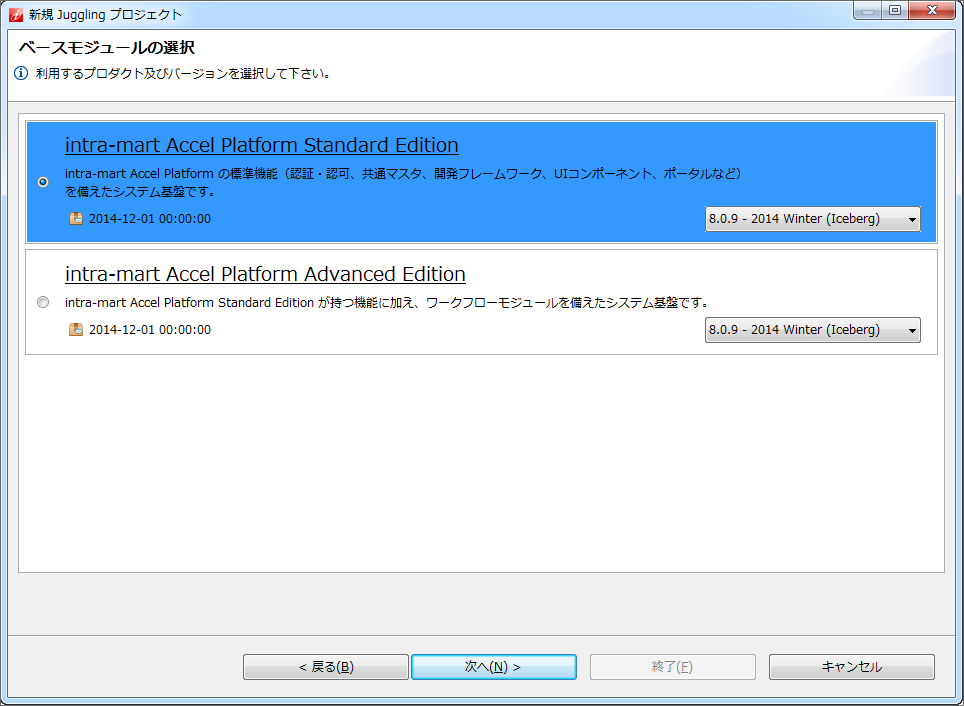Click the 利用するプロダクト instruction message
Viewport: 964px width, 706px height.
[184, 74]
